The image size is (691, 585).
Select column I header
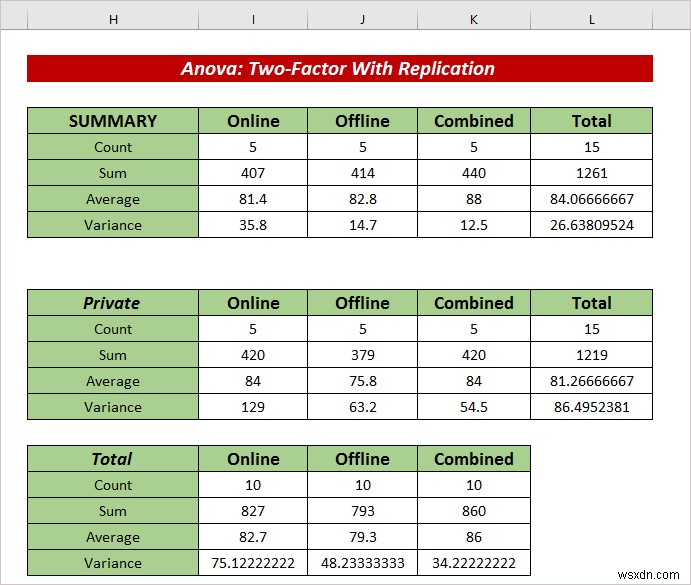click(253, 20)
